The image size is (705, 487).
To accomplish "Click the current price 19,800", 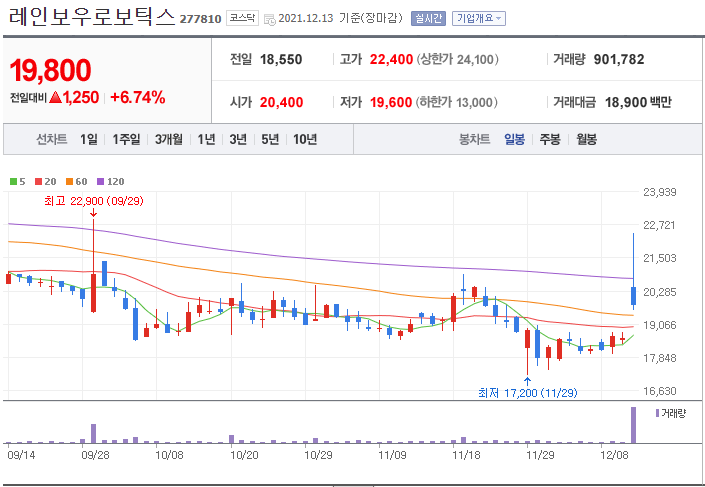I will [50, 70].
